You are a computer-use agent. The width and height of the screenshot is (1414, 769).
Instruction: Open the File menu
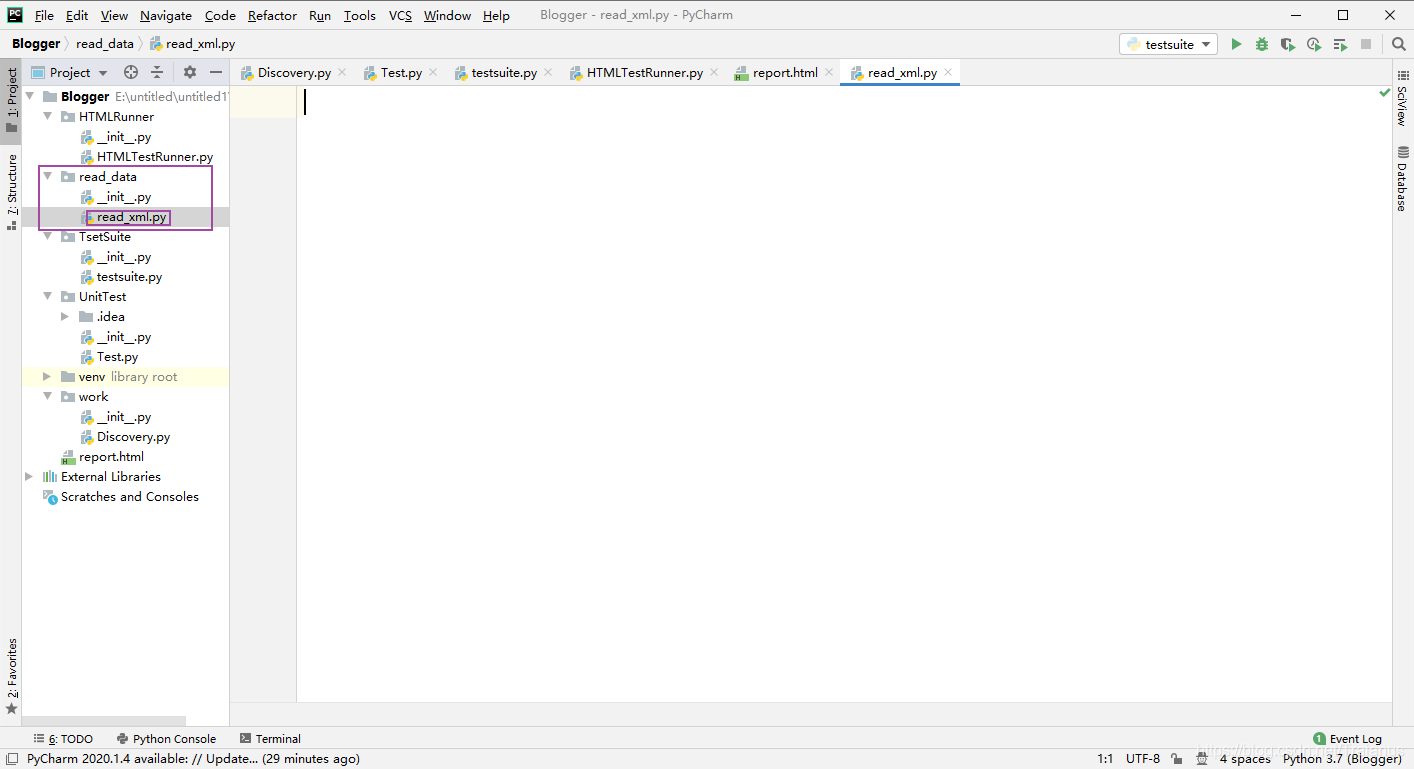coord(44,15)
